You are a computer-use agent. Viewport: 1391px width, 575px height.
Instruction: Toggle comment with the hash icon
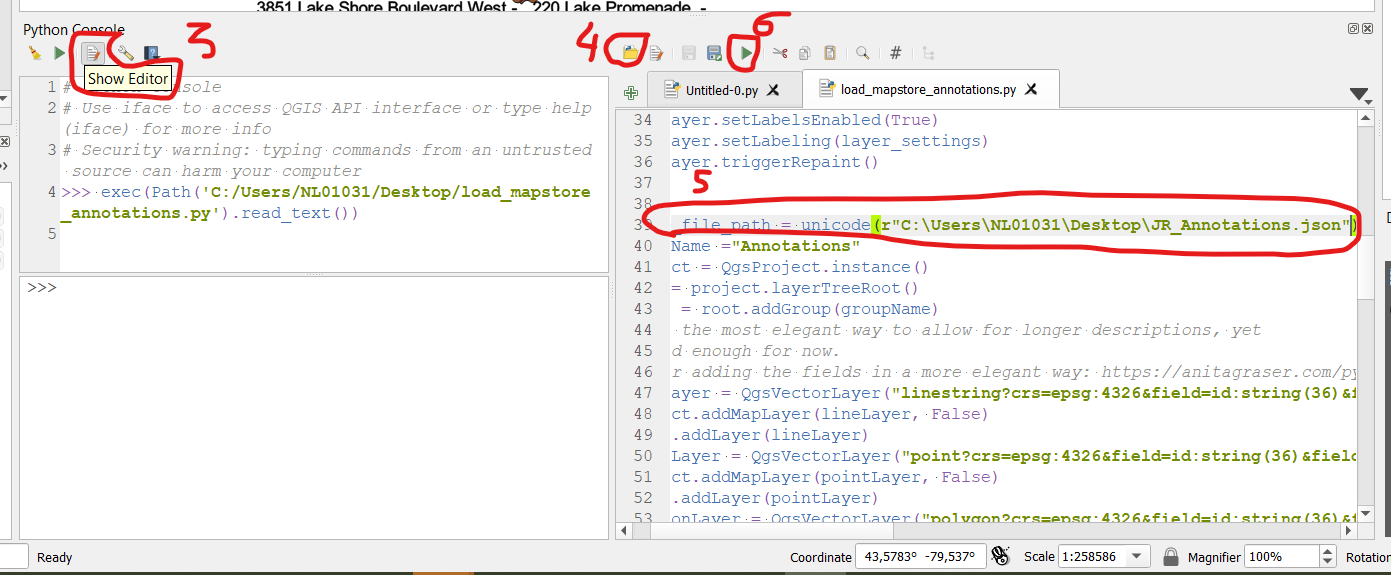pyautogui.click(x=896, y=53)
